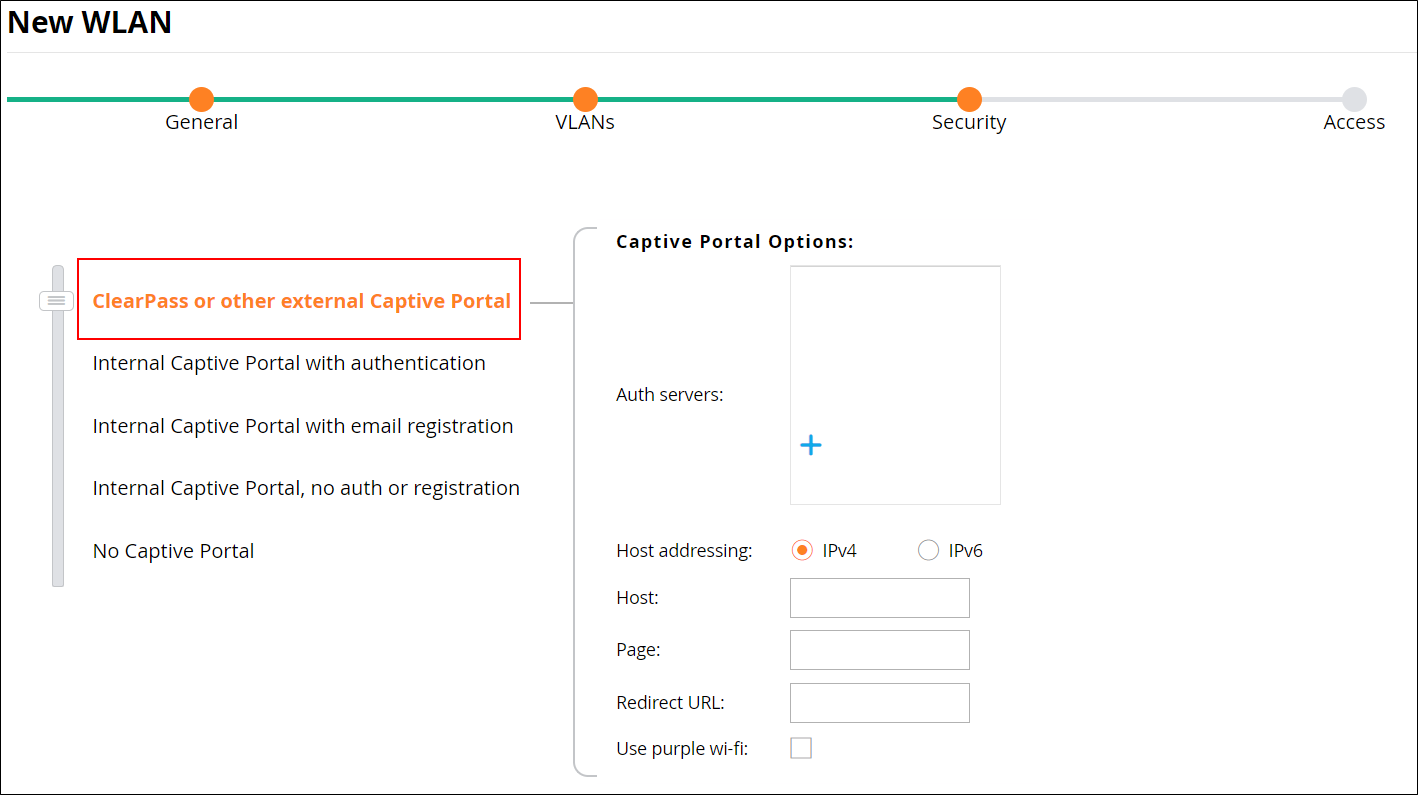
Task: Select the IPv6 host addressing radio button
Action: (x=928, y=550)
